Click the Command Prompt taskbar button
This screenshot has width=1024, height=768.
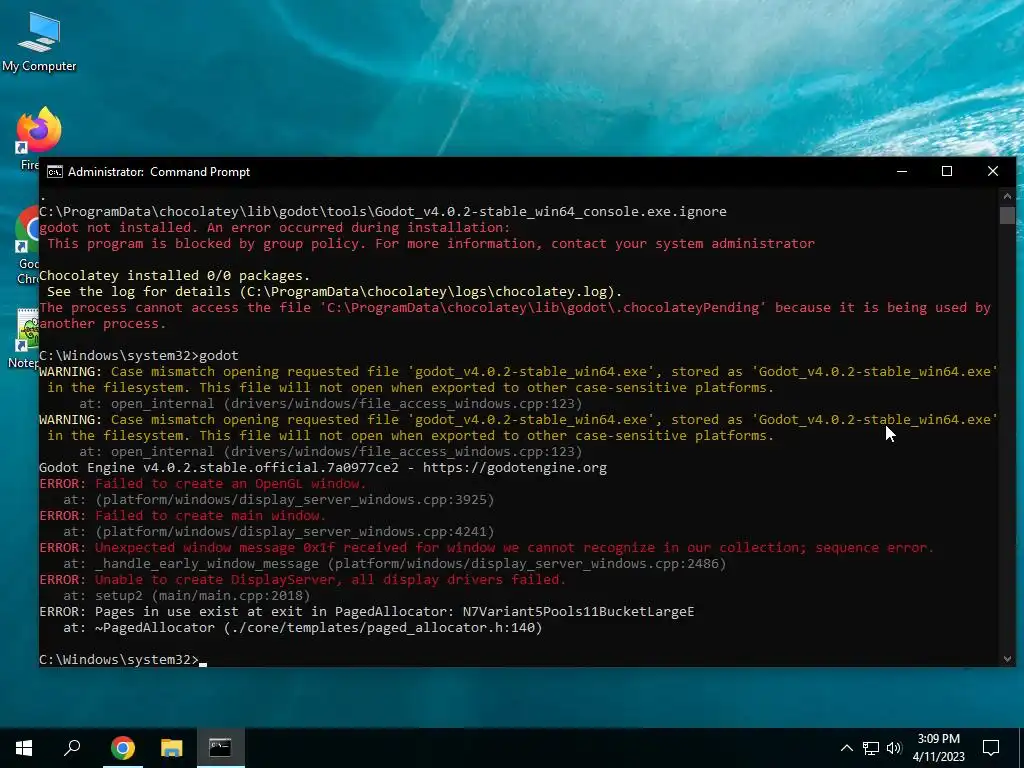click(x=220, y=748)
